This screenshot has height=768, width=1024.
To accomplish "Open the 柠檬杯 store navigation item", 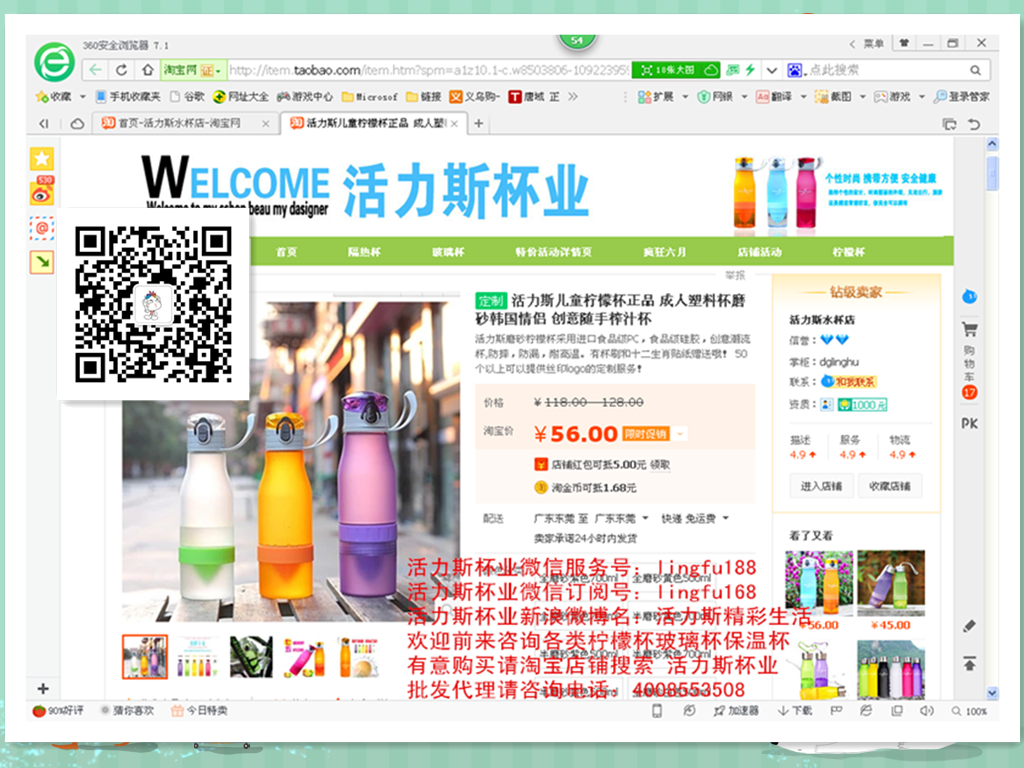I will coord(848,251).
